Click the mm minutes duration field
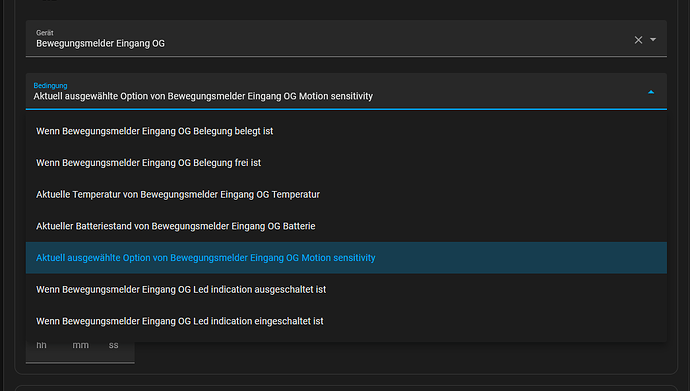Viewport: 690px width, 391px height. (x=81, y=345)
